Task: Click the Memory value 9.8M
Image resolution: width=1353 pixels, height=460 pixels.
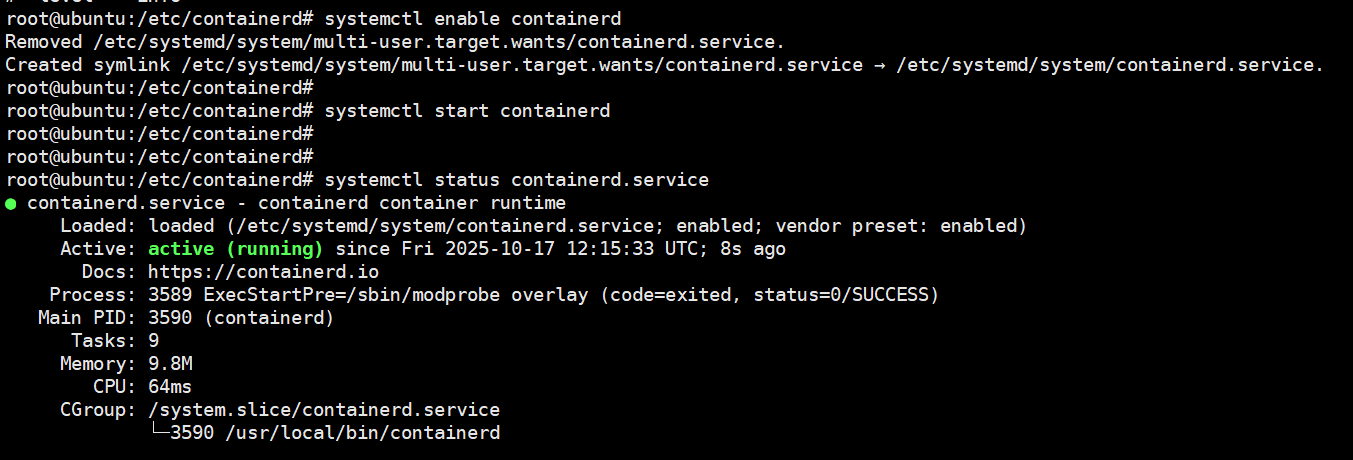Action: [x=170, y=364]
